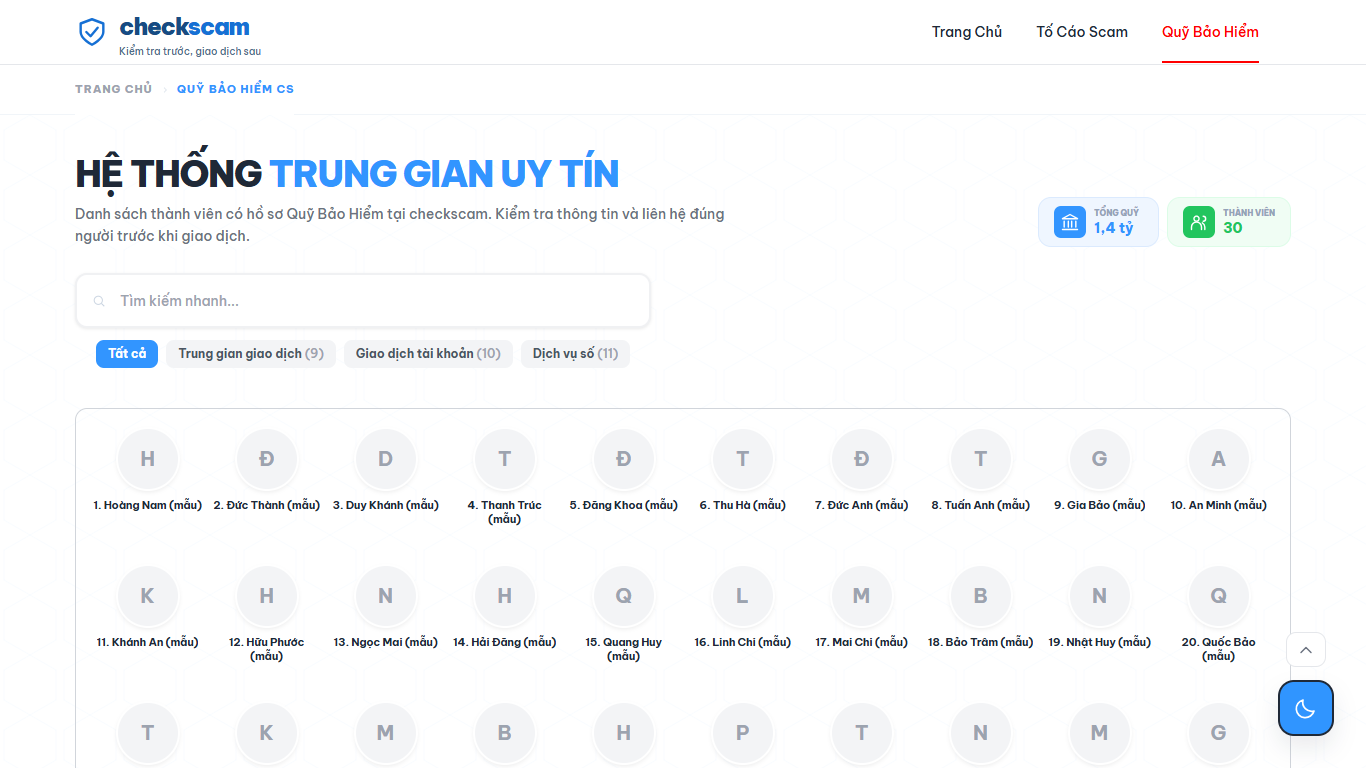Viewport: 1366px width, 768px height.
Task: Click the Tổng Quỹ bank icon
Action: click(1070, 222)
